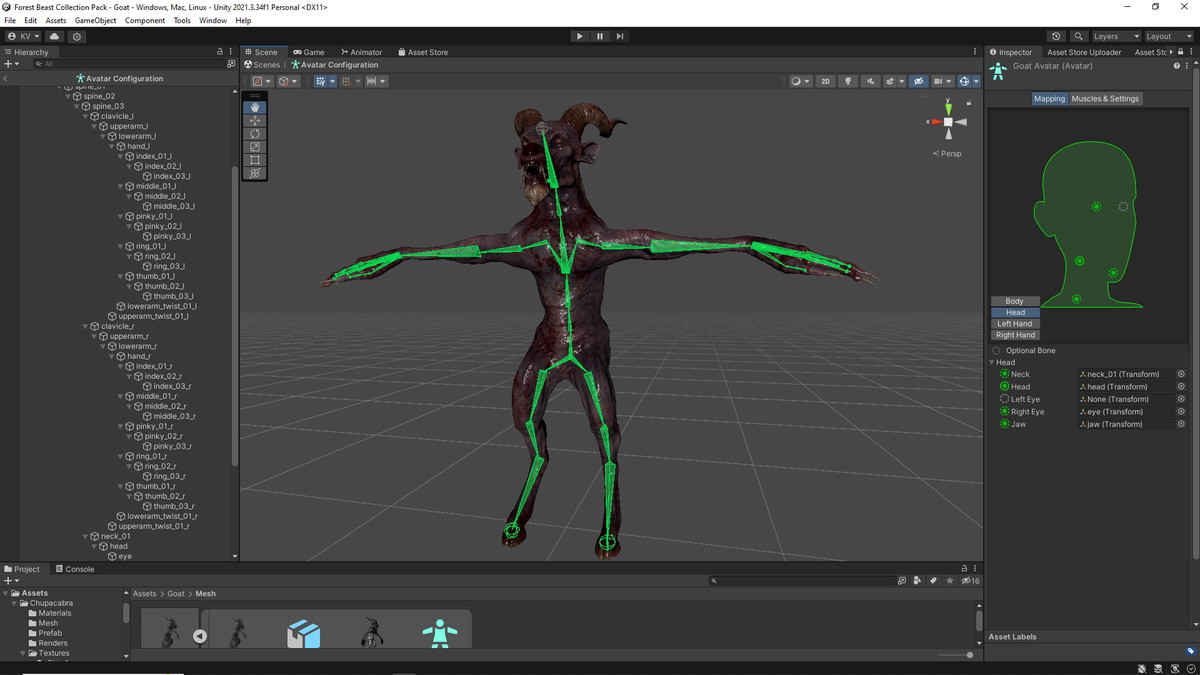Lock the Inspector panel
1200x675 pixels.
pos(1180,52)
